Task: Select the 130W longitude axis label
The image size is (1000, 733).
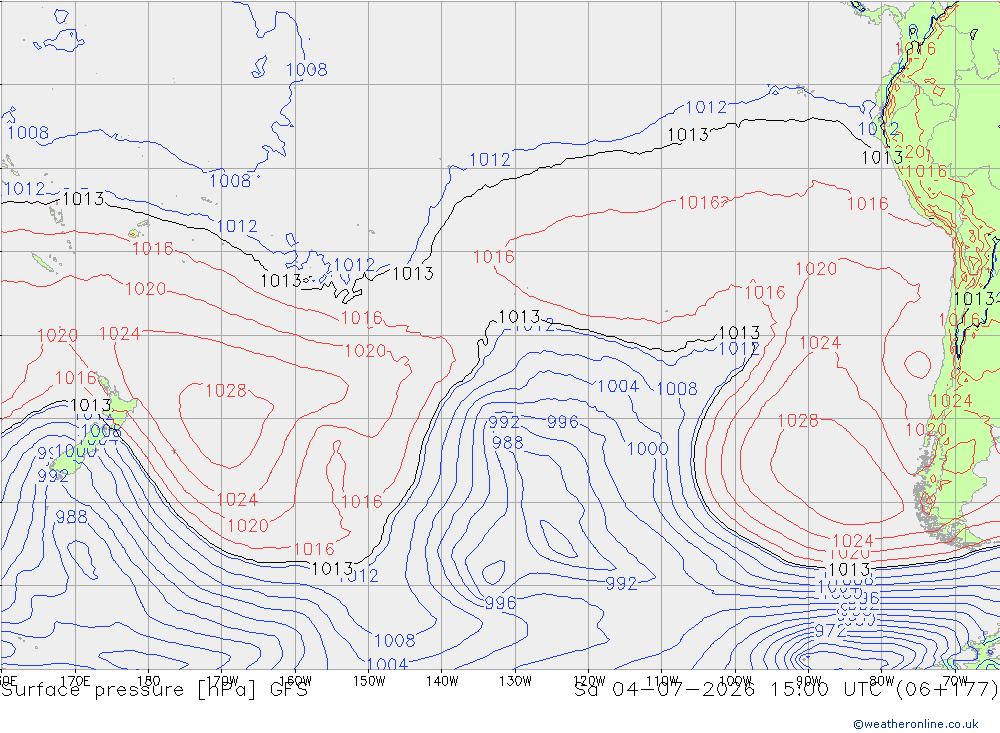Action: 515,681
